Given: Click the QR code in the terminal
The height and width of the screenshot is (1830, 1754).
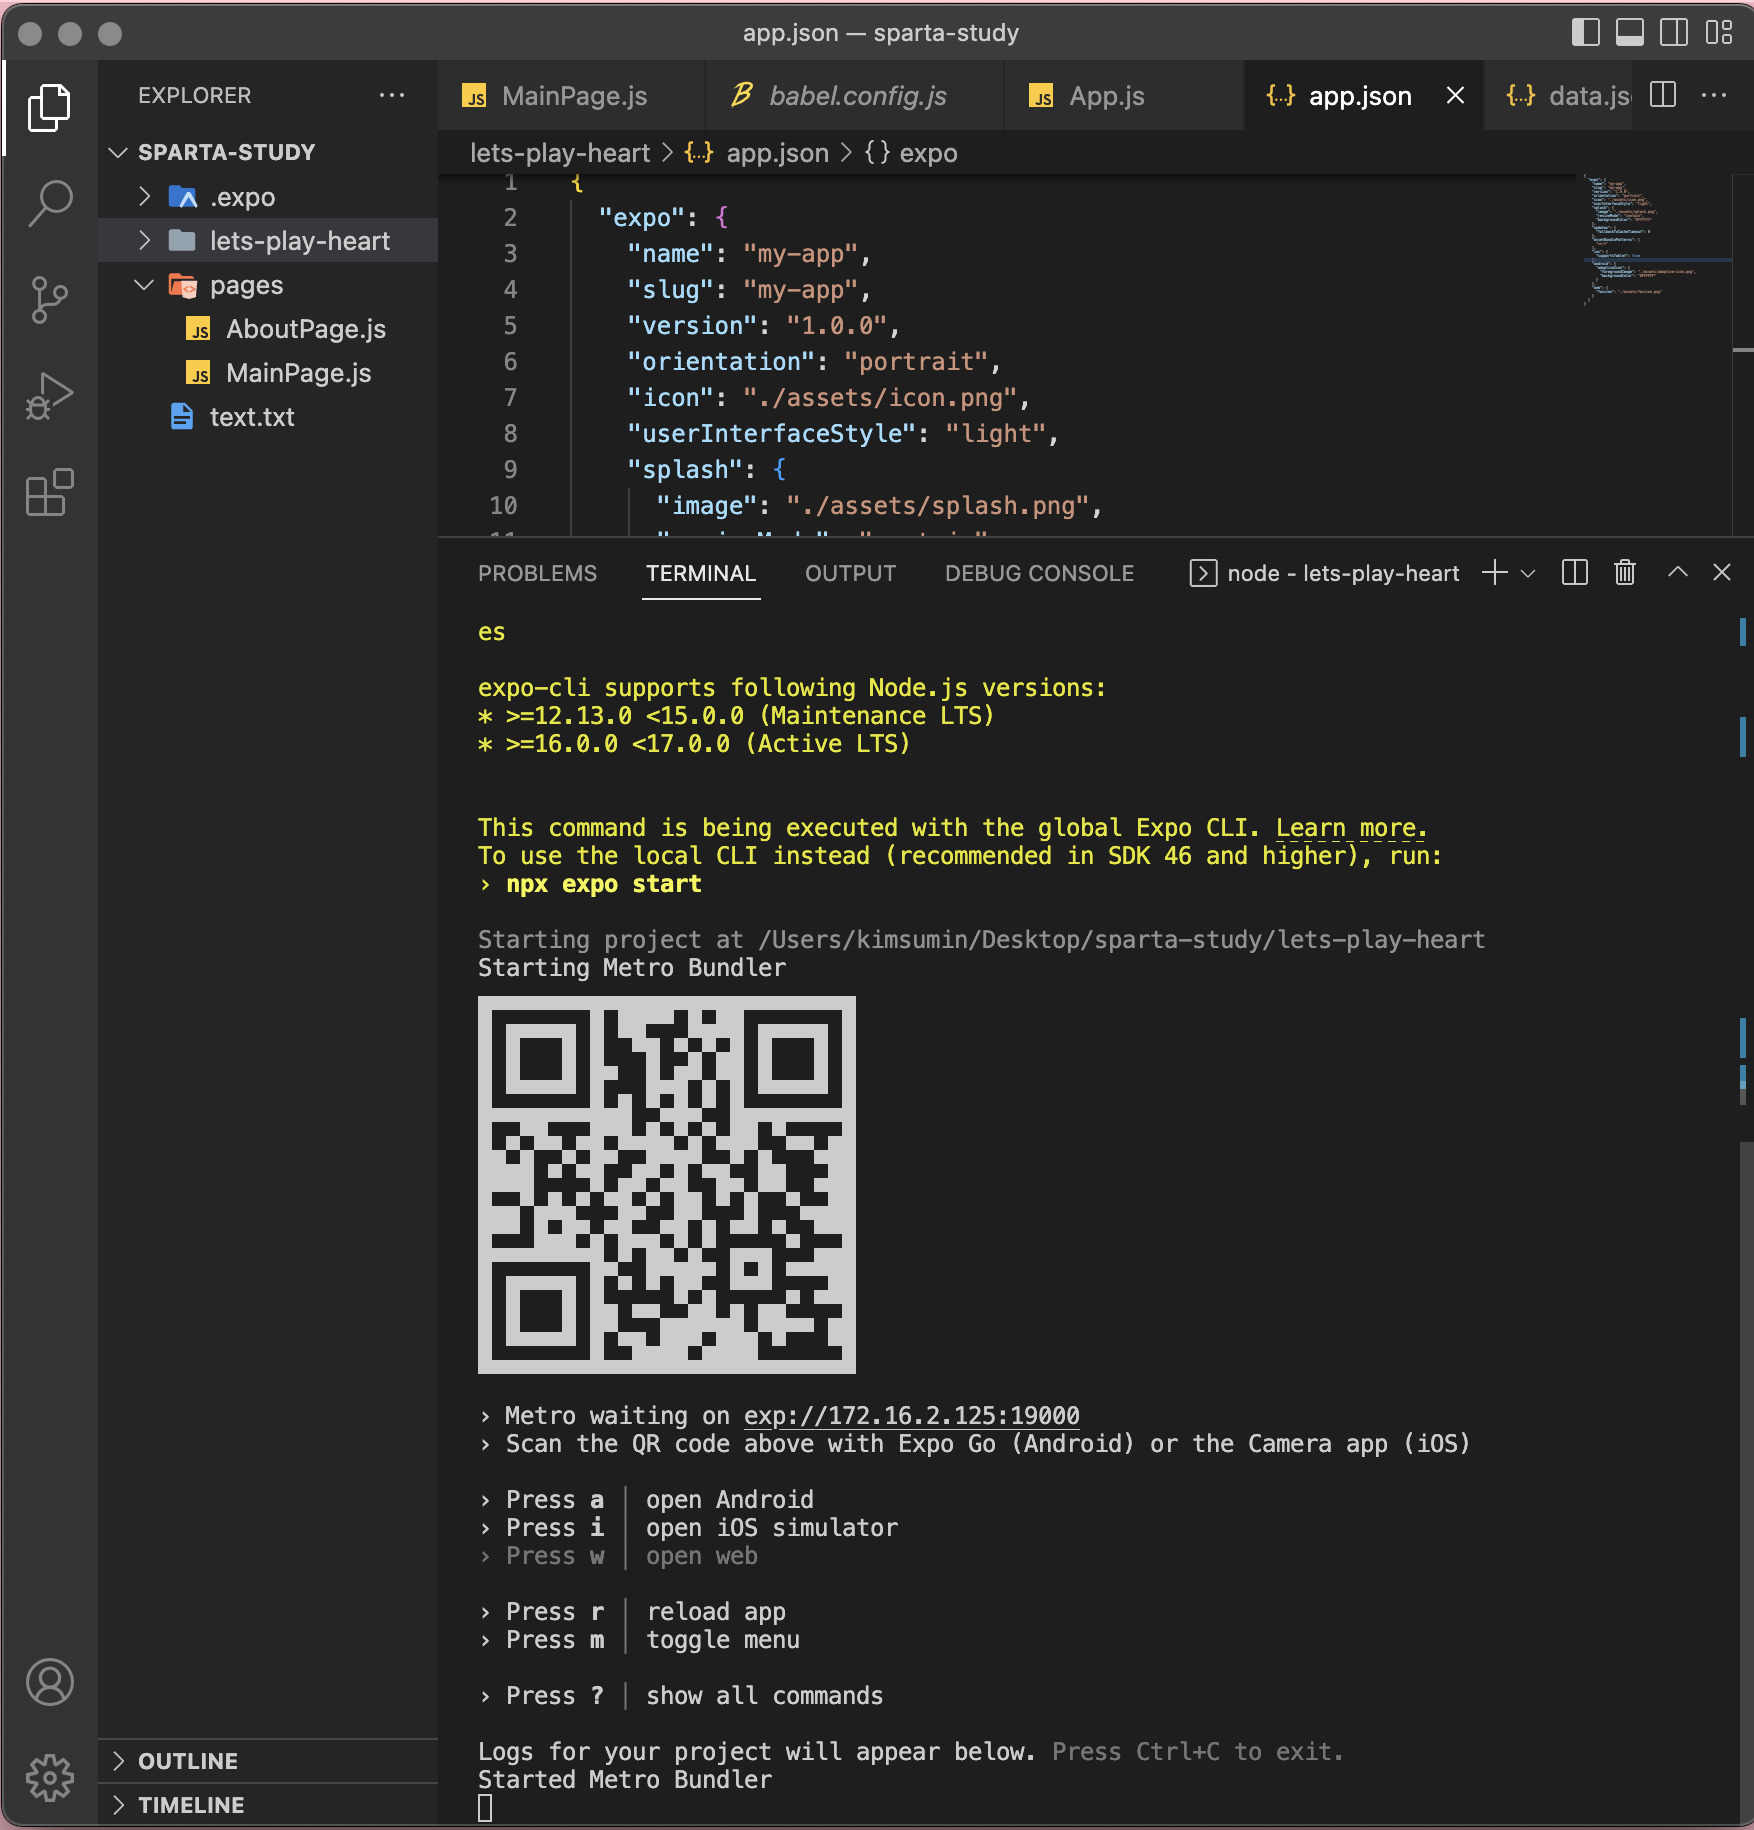Looking at the screenshot, I should [667, 1185].
